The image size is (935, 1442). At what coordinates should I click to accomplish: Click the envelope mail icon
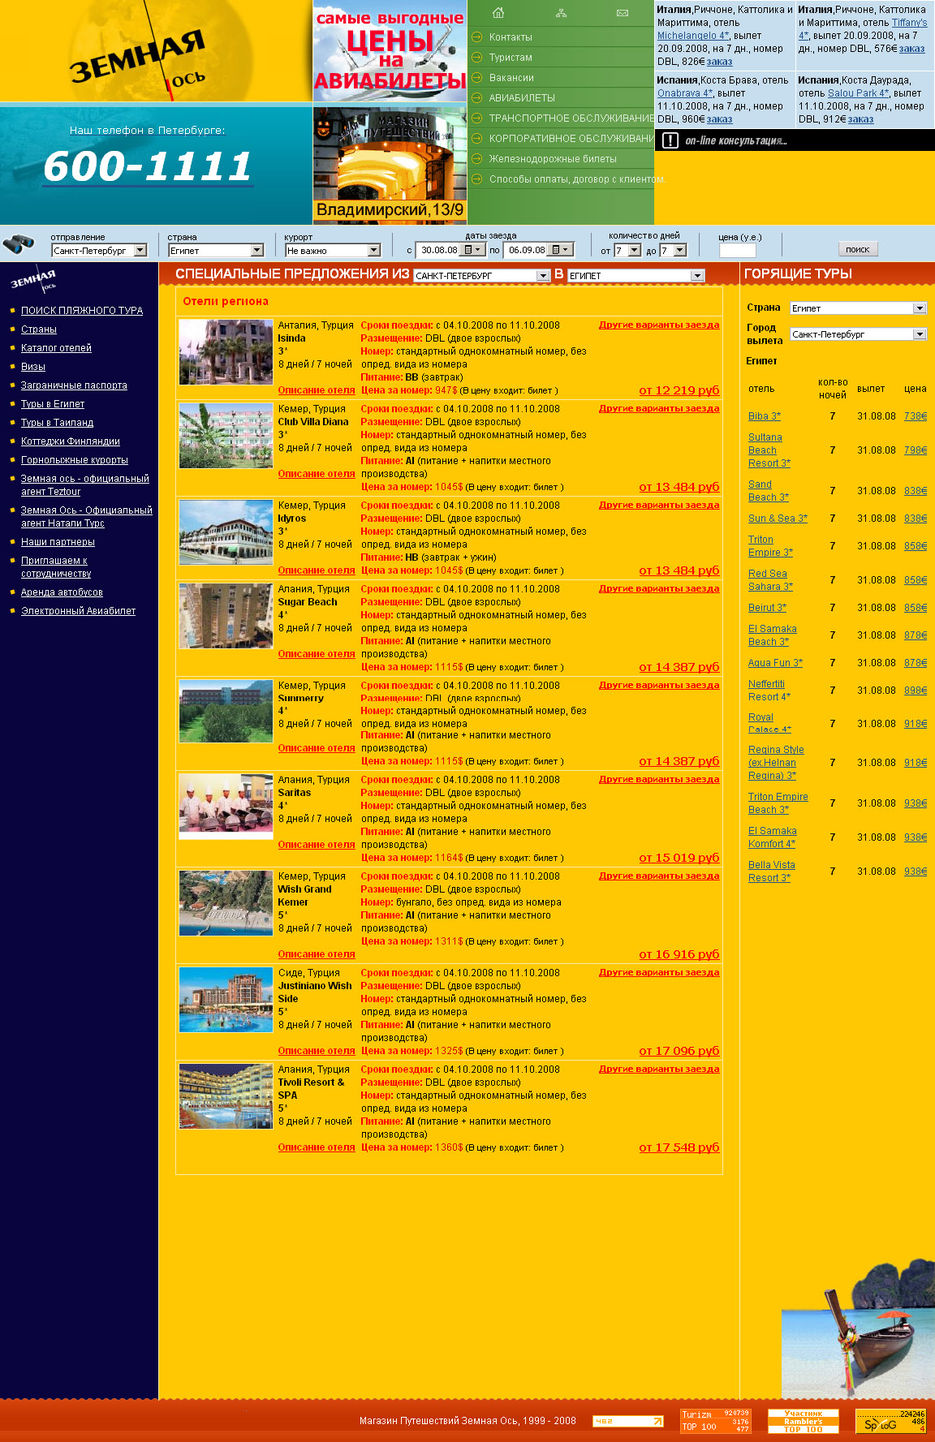tap(622, 13)
